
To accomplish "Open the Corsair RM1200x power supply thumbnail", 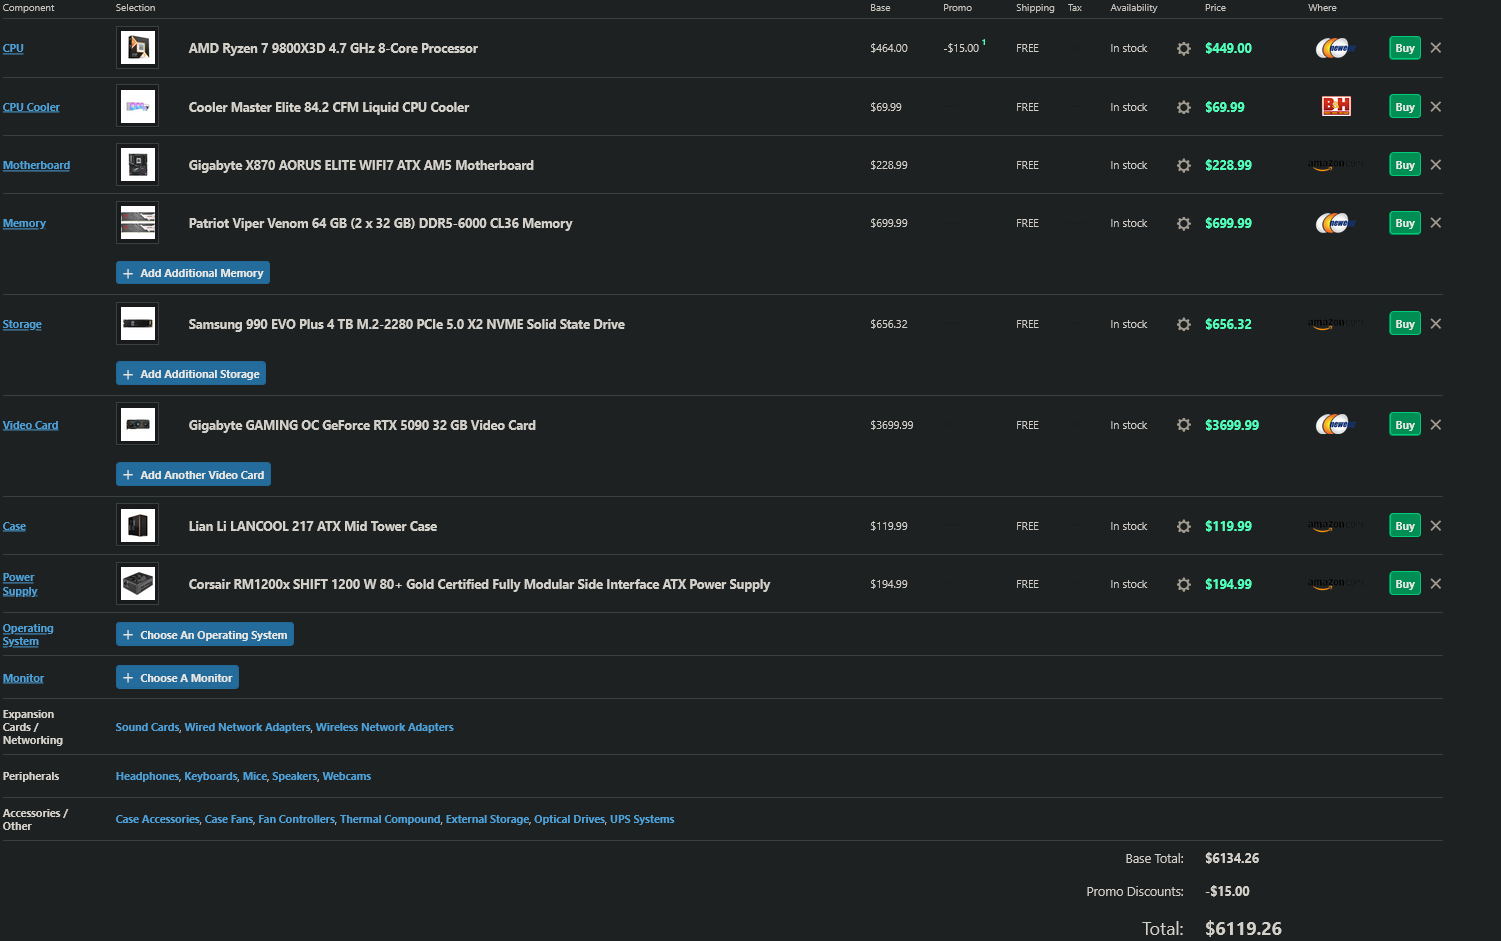I will click(138, 584).
